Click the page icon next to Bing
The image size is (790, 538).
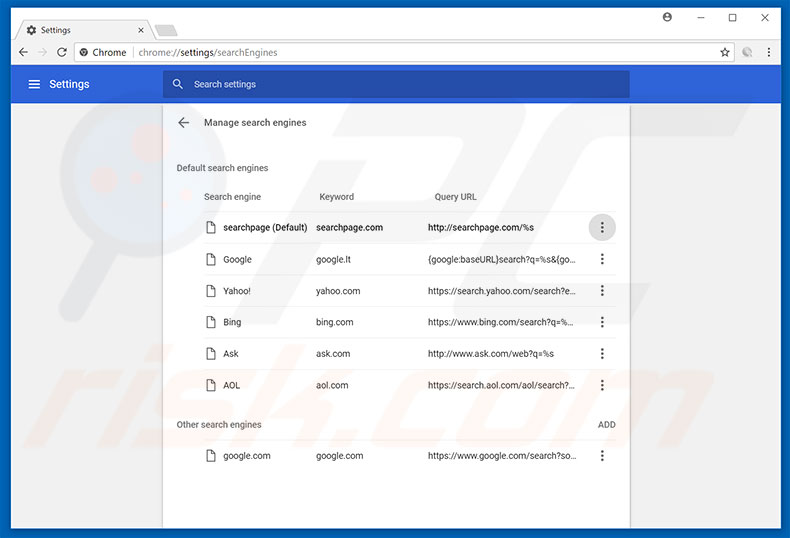[x=211, y=322]
